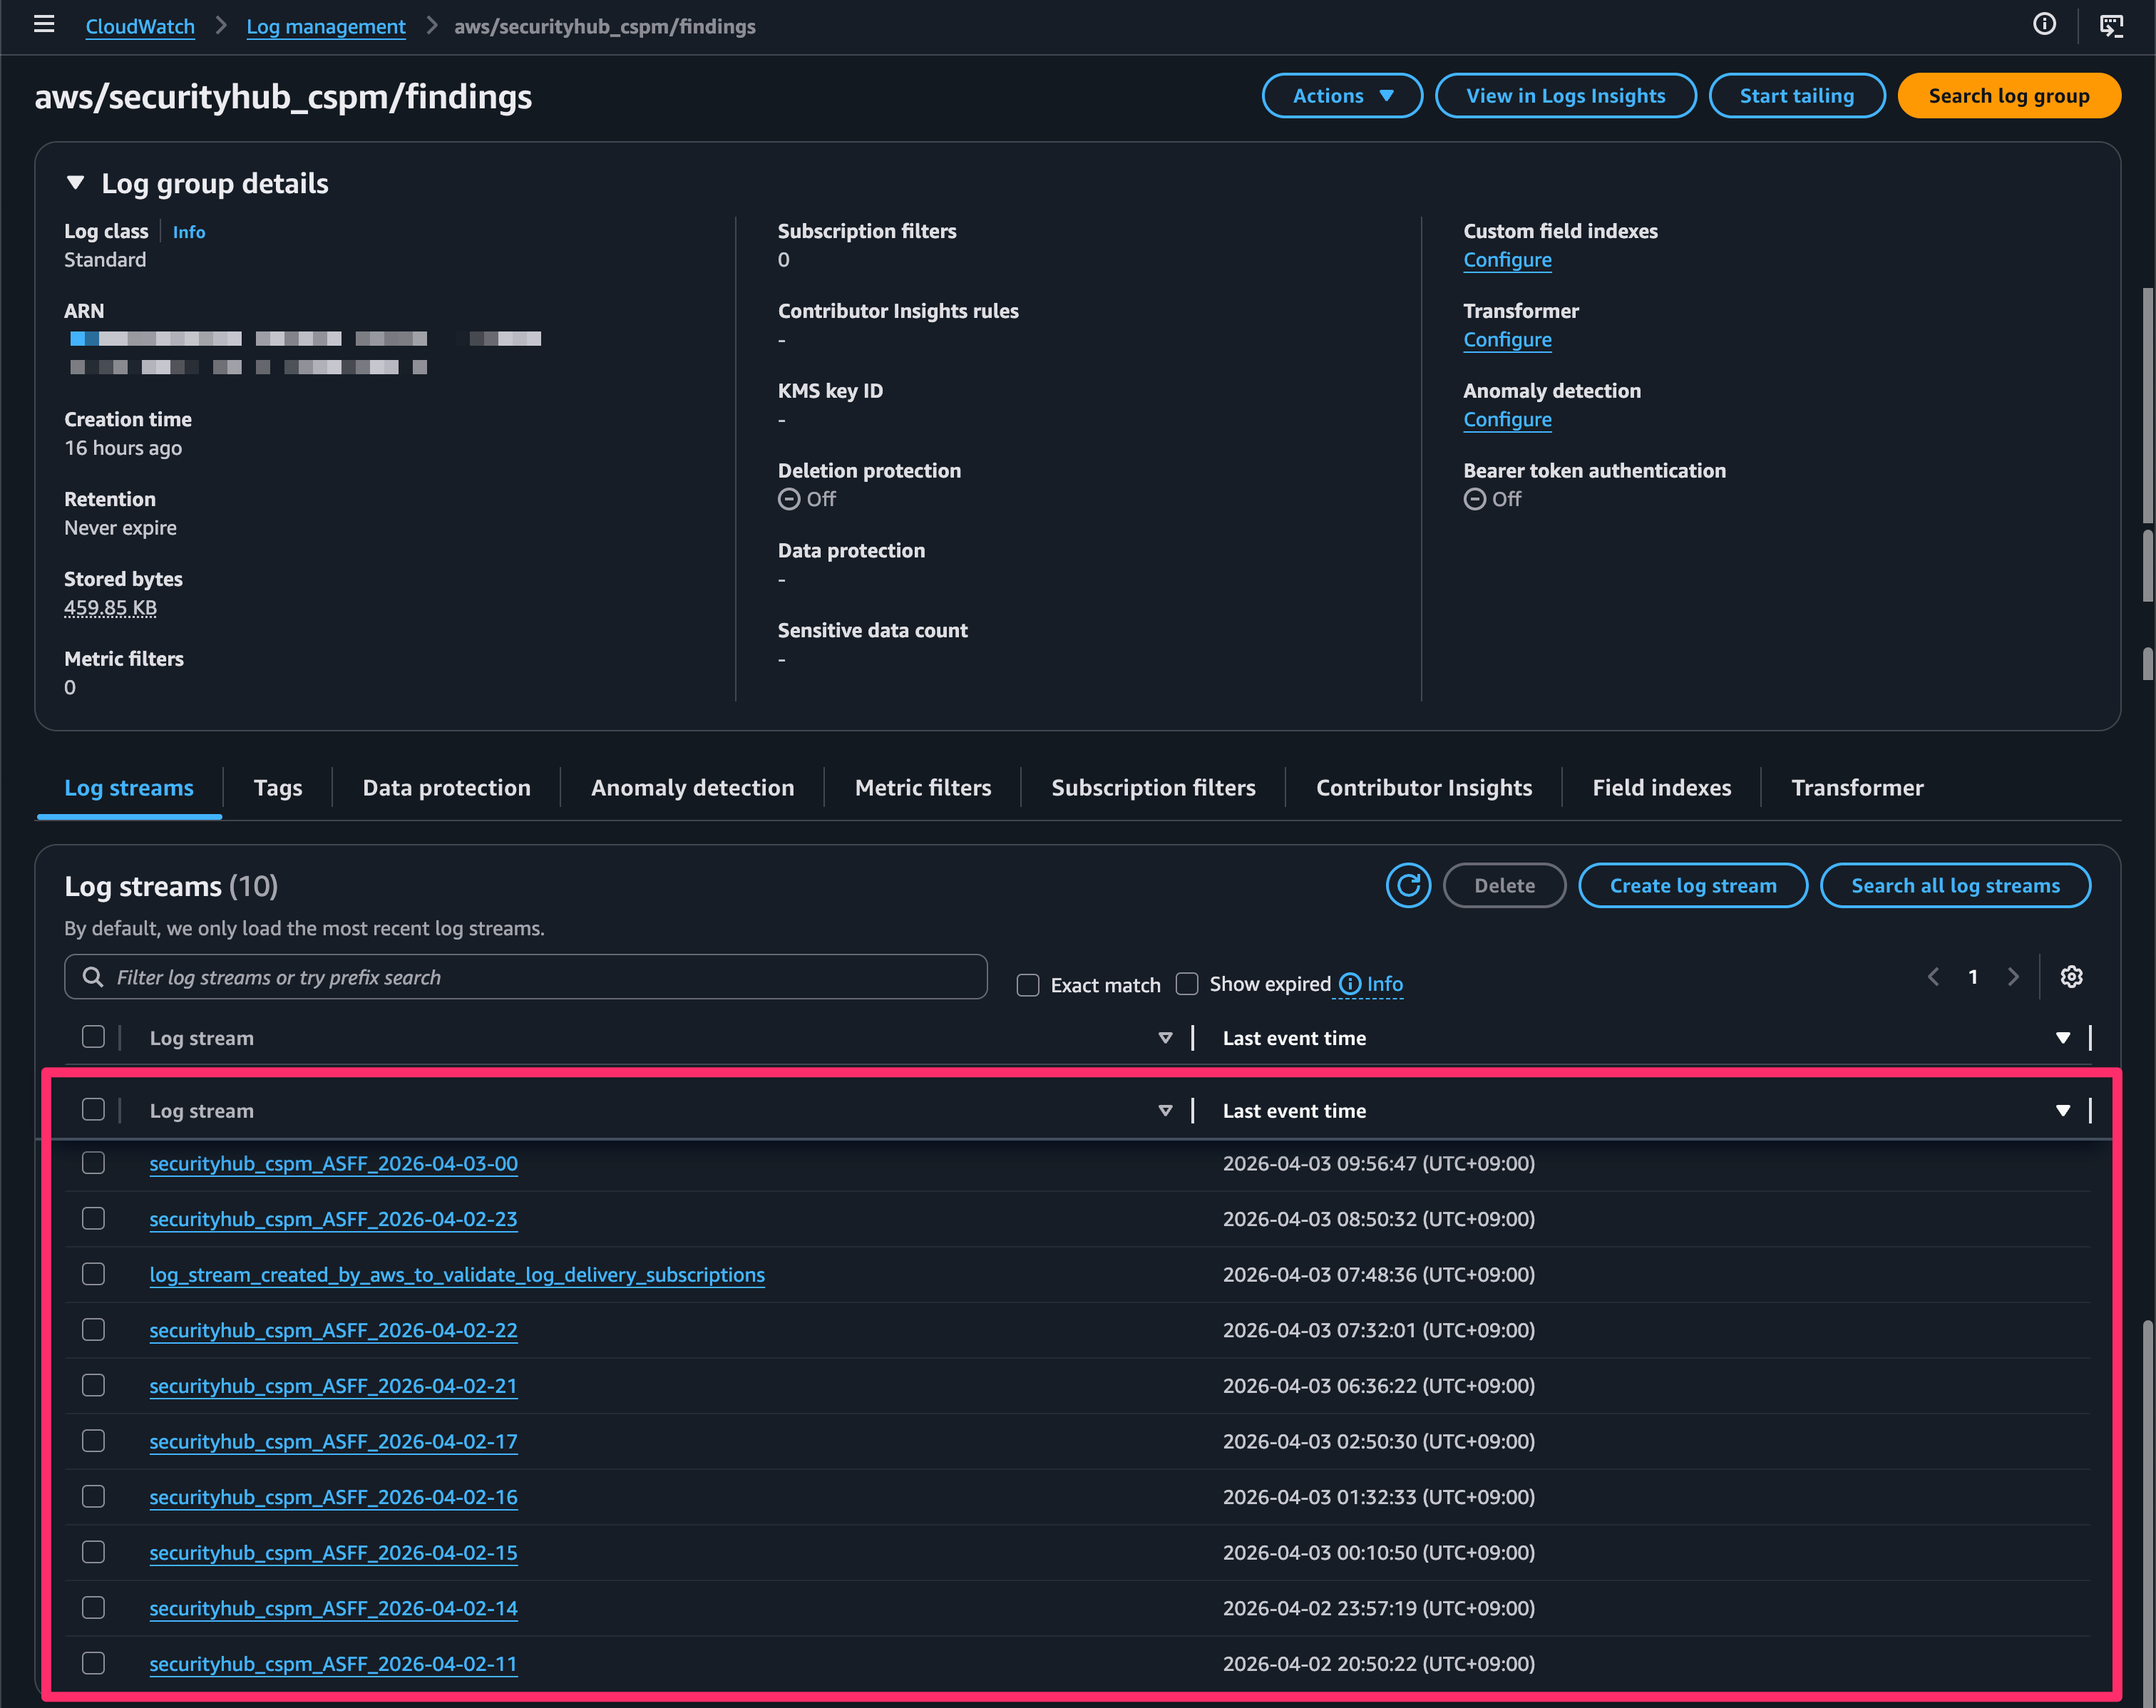
Task: Go to previous page of log streams
Action: coord(1934,977)
